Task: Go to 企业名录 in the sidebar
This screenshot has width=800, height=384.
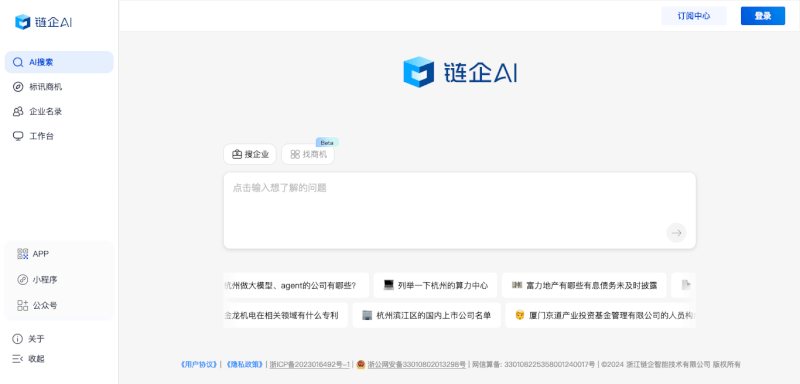Action: [59, 111]
